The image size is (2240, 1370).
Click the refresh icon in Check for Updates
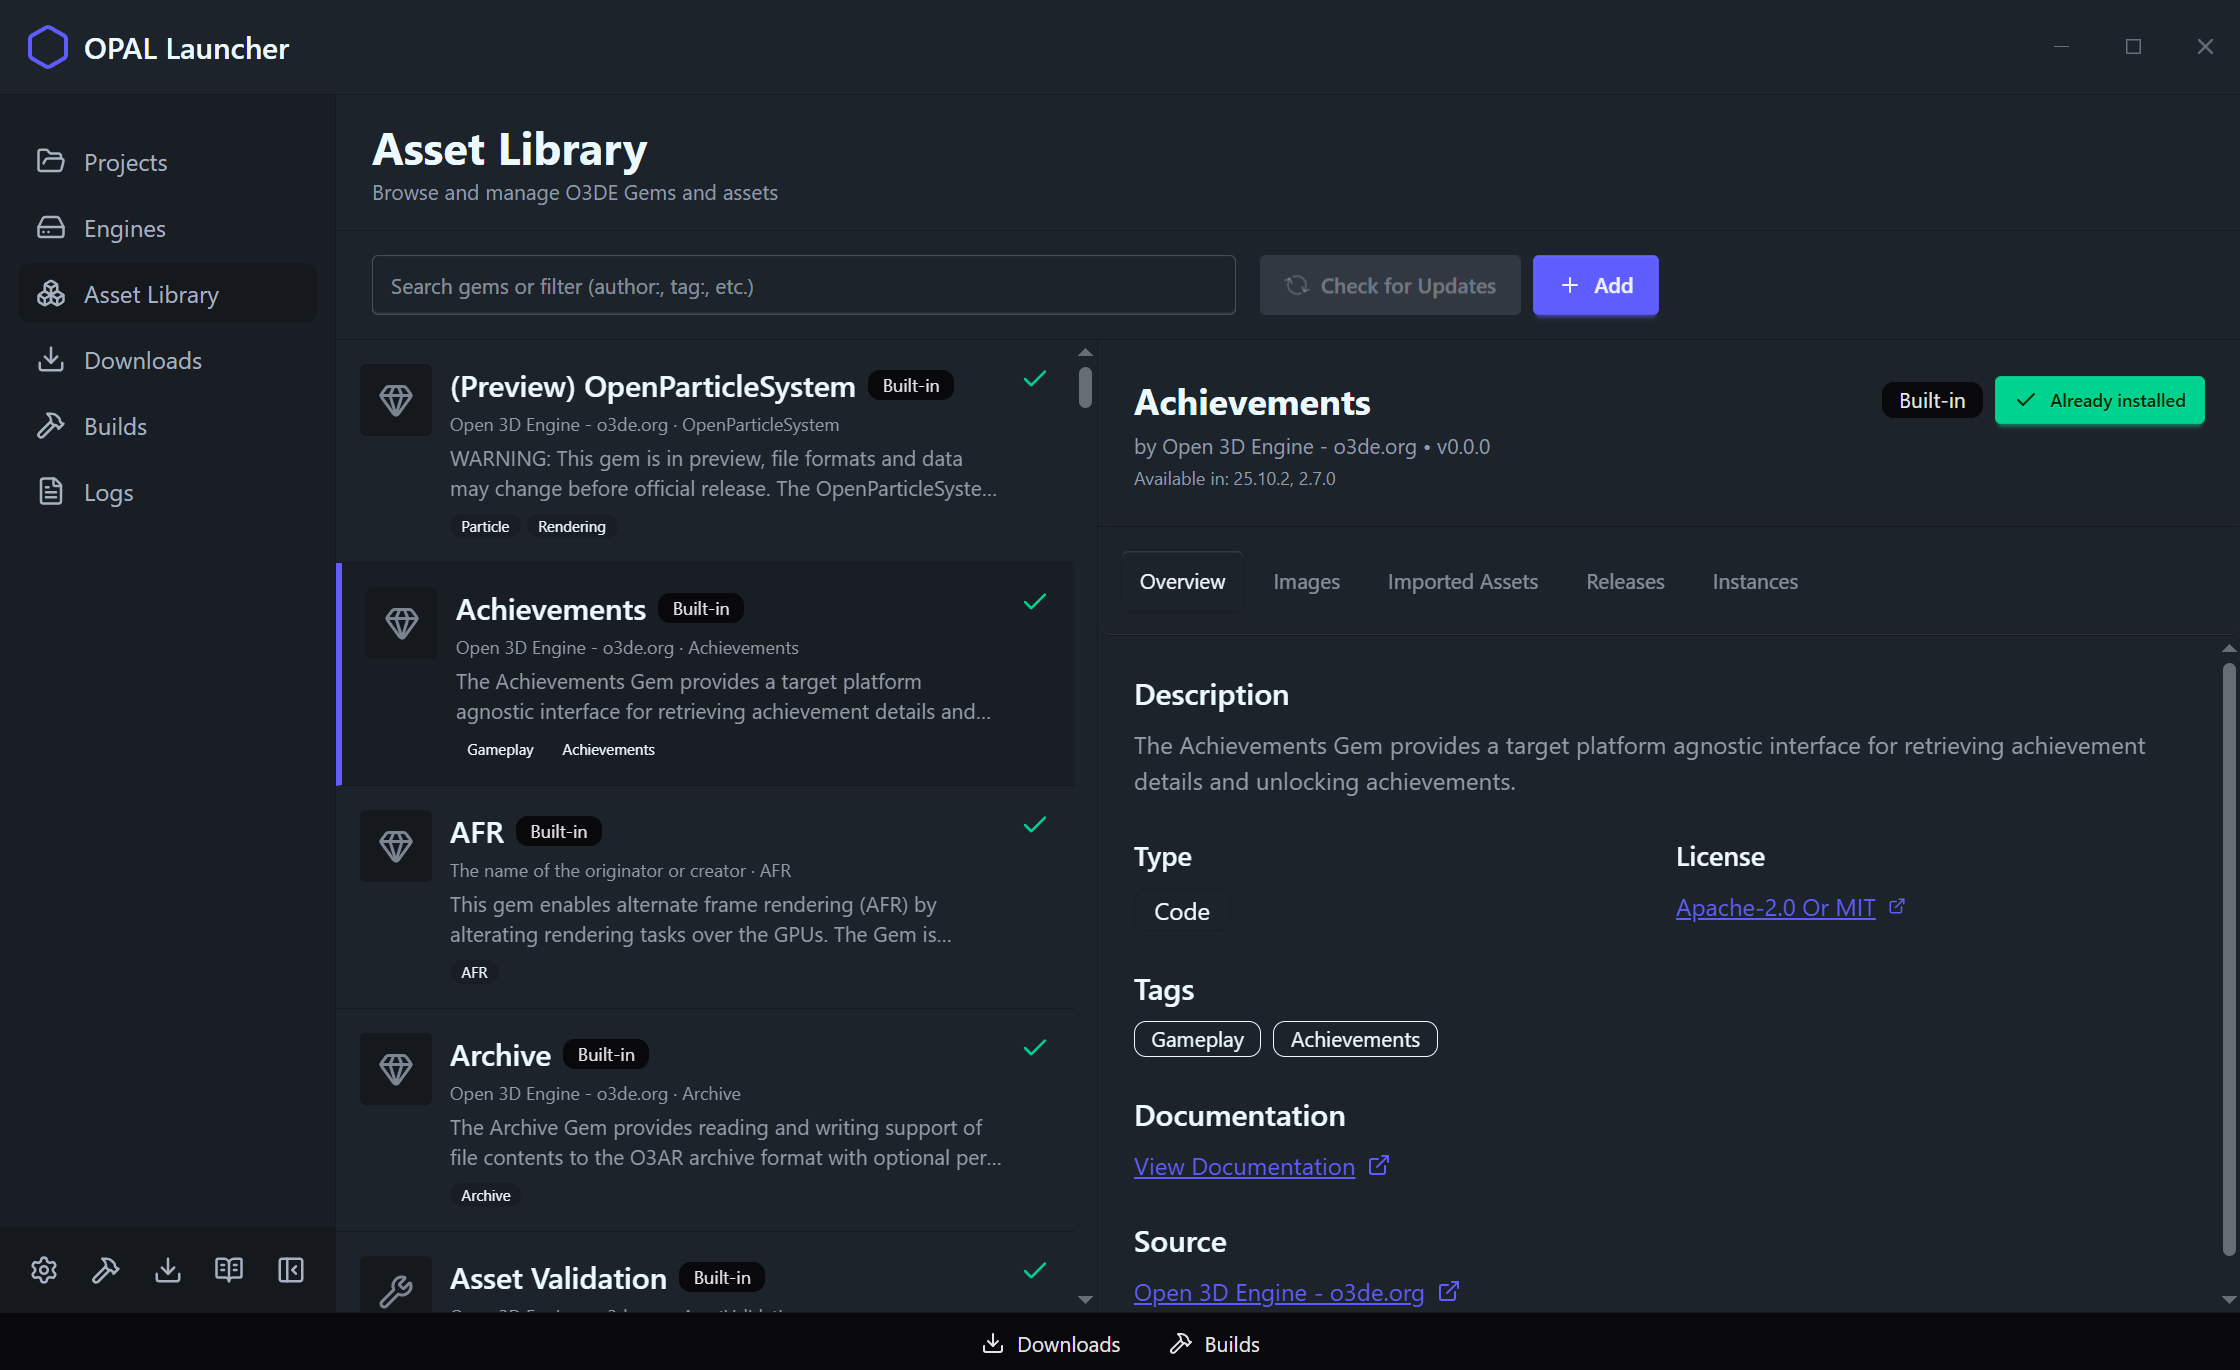1297,286
